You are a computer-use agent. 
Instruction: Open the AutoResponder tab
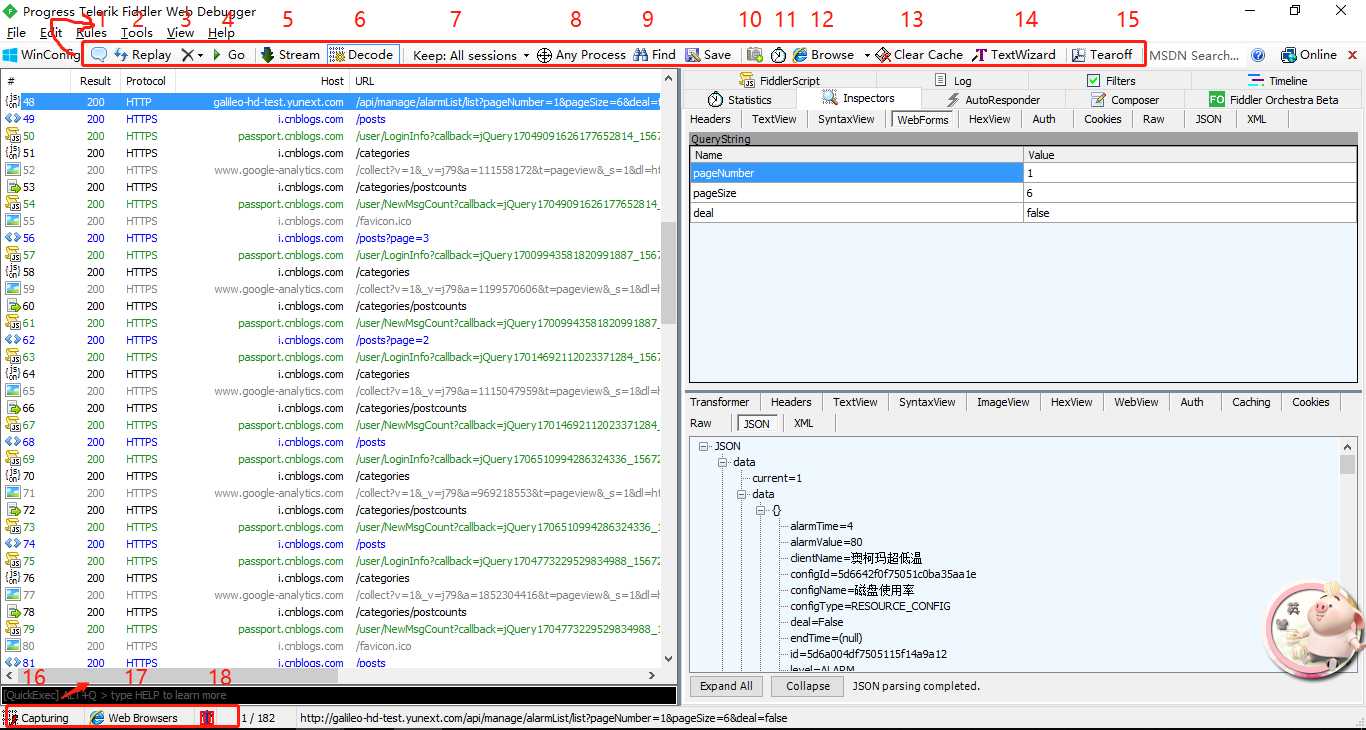(x=992, y=100)
